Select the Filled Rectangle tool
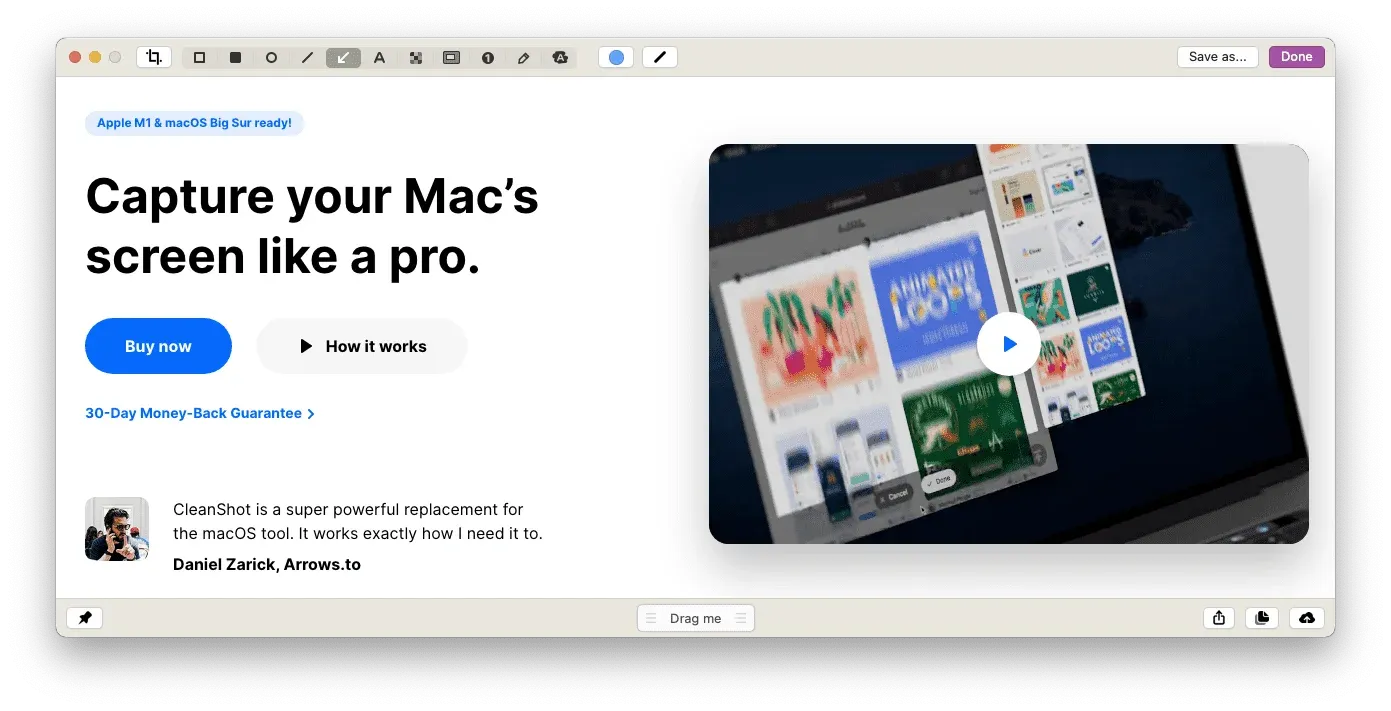The image size is (1391, 711). (235, 58)
